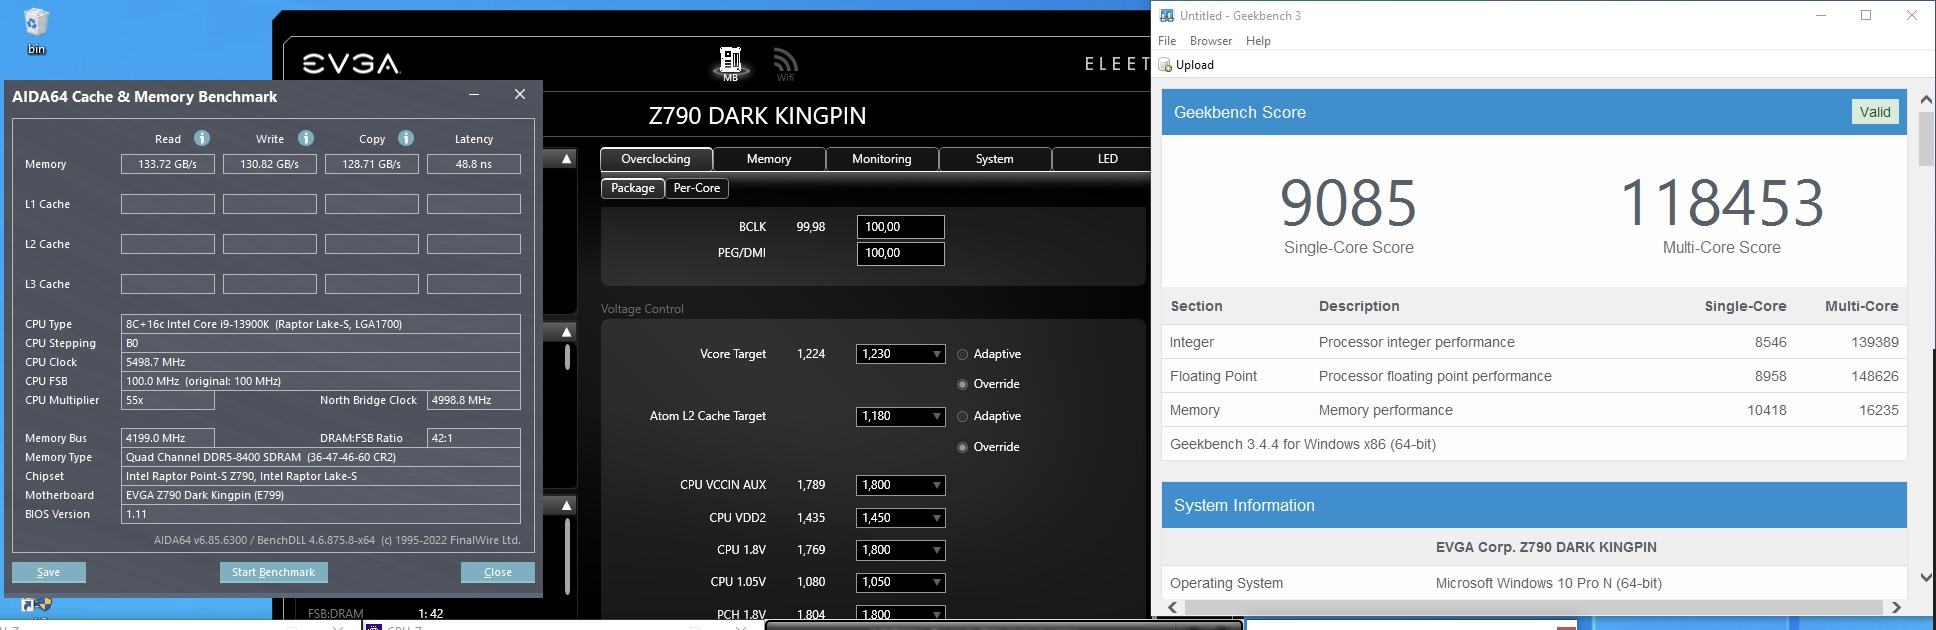This screenshot has width=1936, height=630.
Task: Click Geekbench horizontal scroll right arrow
Action: [x=1895, y=607]
